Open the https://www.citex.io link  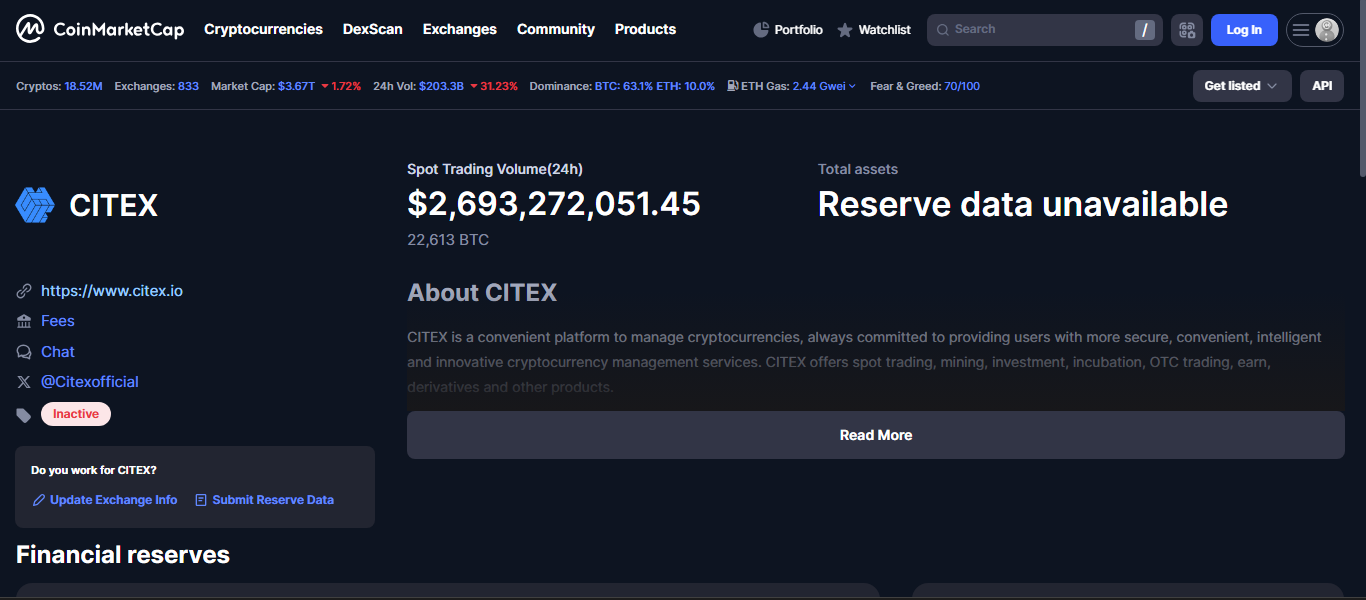tap(112, 291)
